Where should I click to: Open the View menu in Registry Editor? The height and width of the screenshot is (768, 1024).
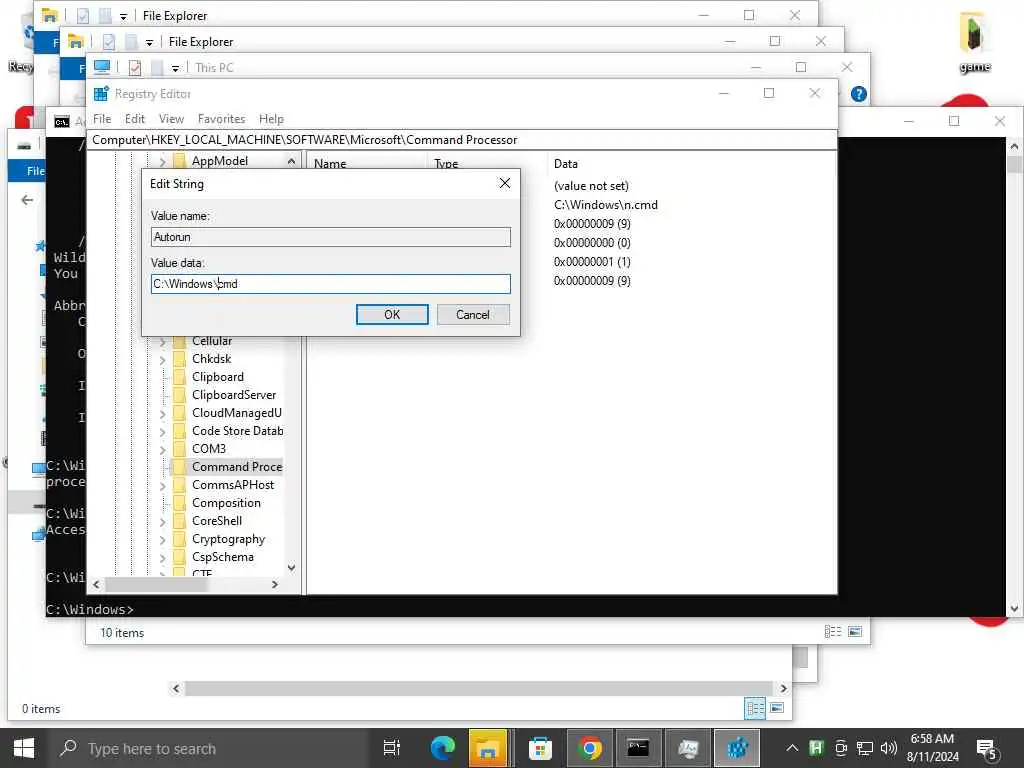click(x=171, y=119)
